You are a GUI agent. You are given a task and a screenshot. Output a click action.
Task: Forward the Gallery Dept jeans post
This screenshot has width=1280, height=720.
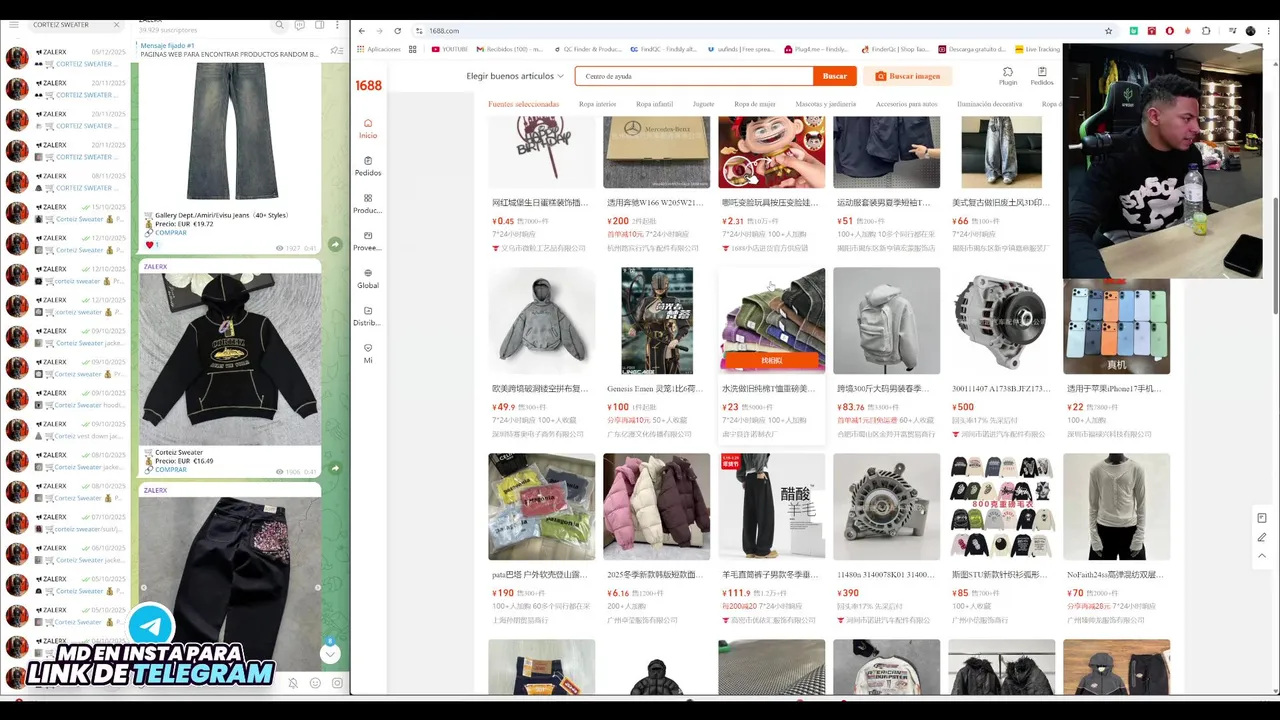point(335,244)
